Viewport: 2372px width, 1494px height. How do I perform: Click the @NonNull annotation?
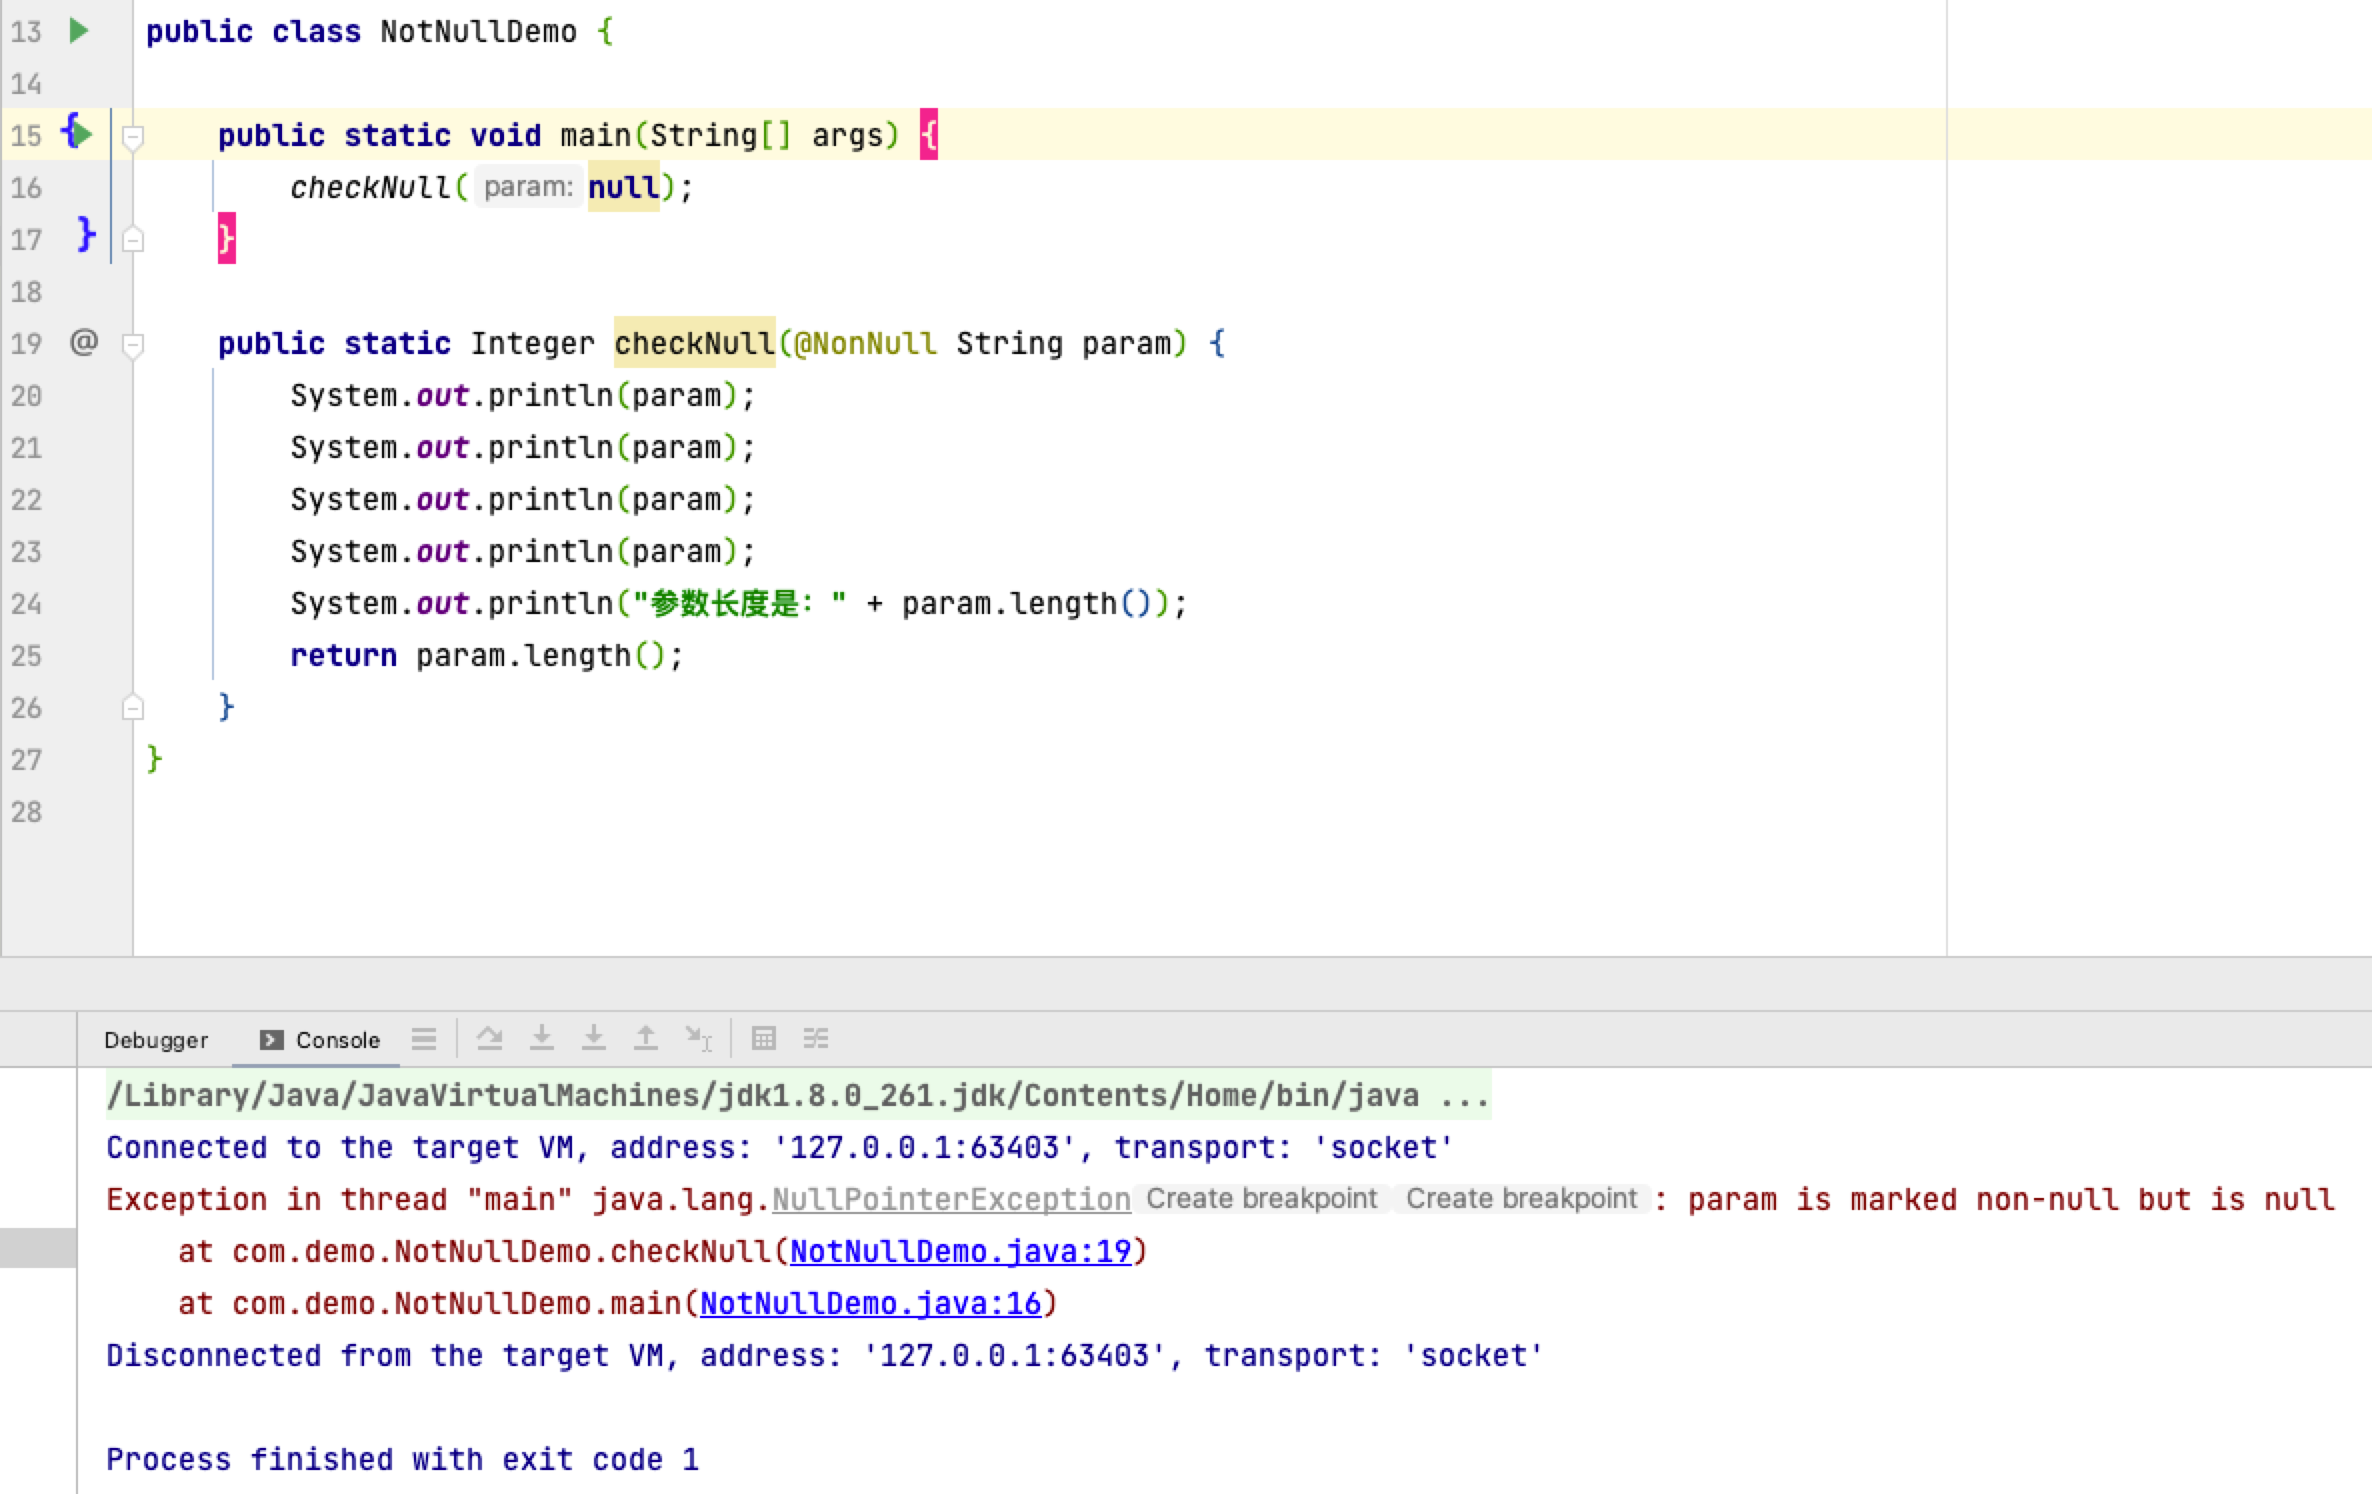(865, 343)
